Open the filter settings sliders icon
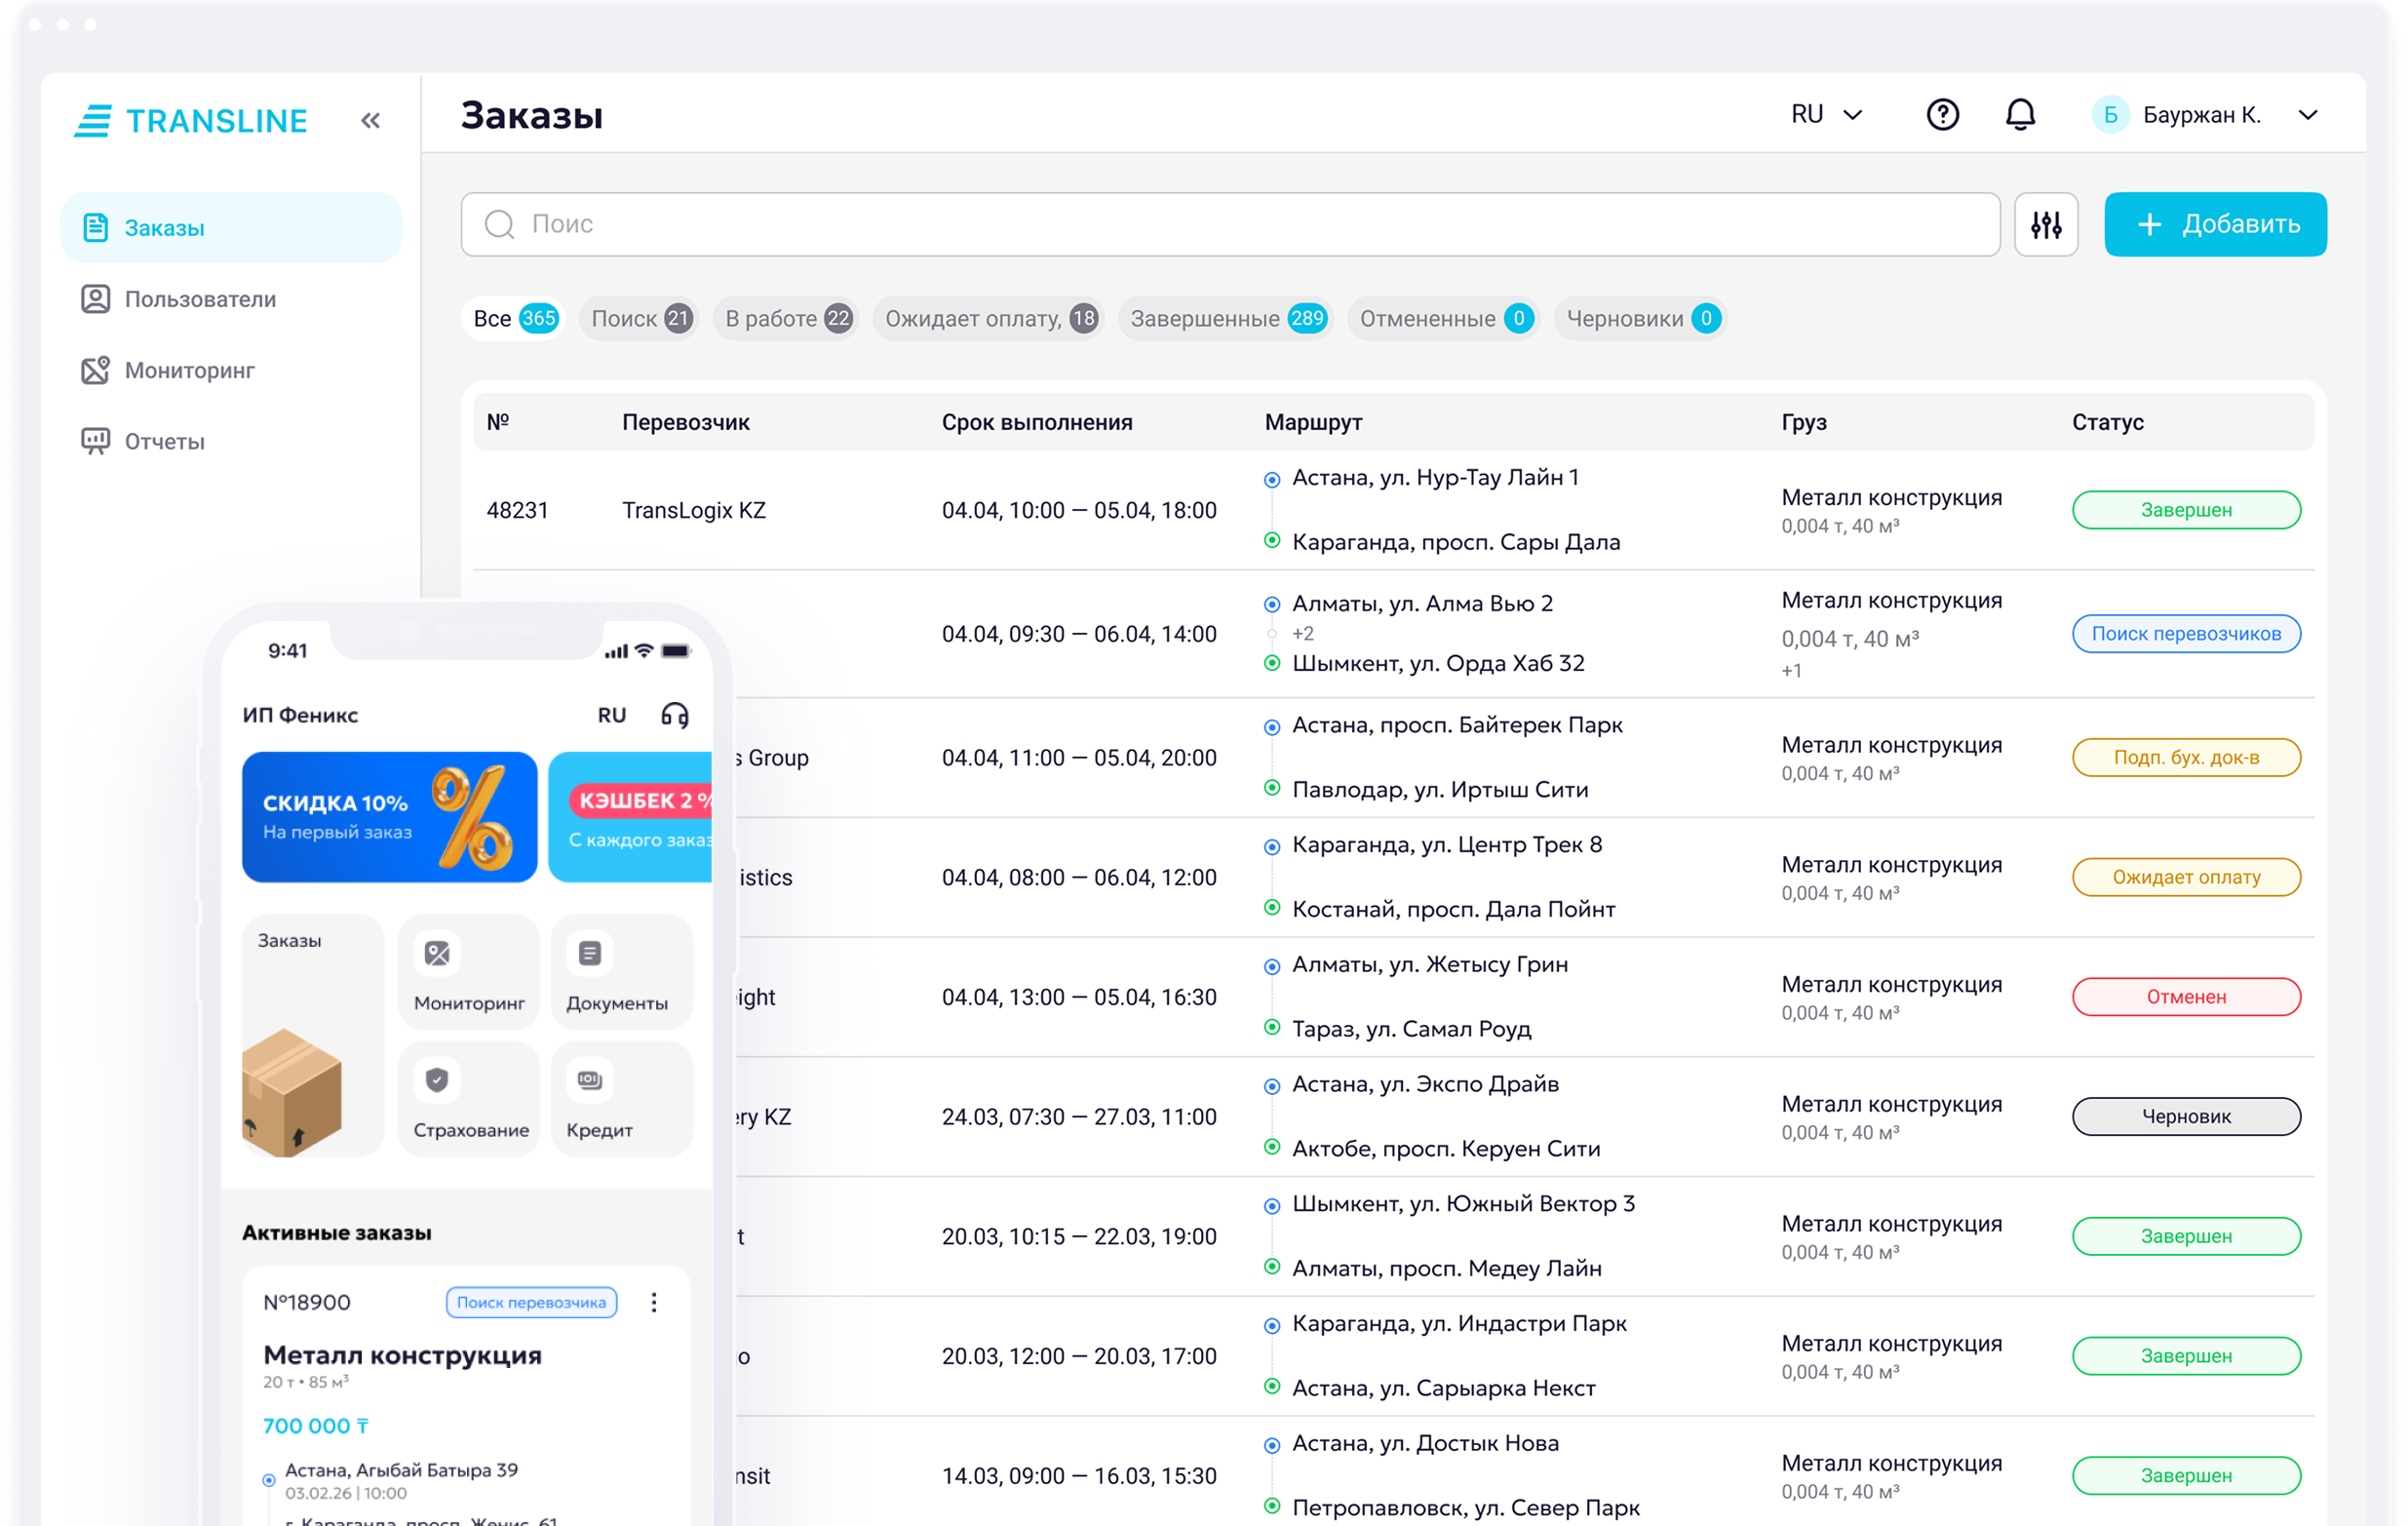 tap(2045, 225)
